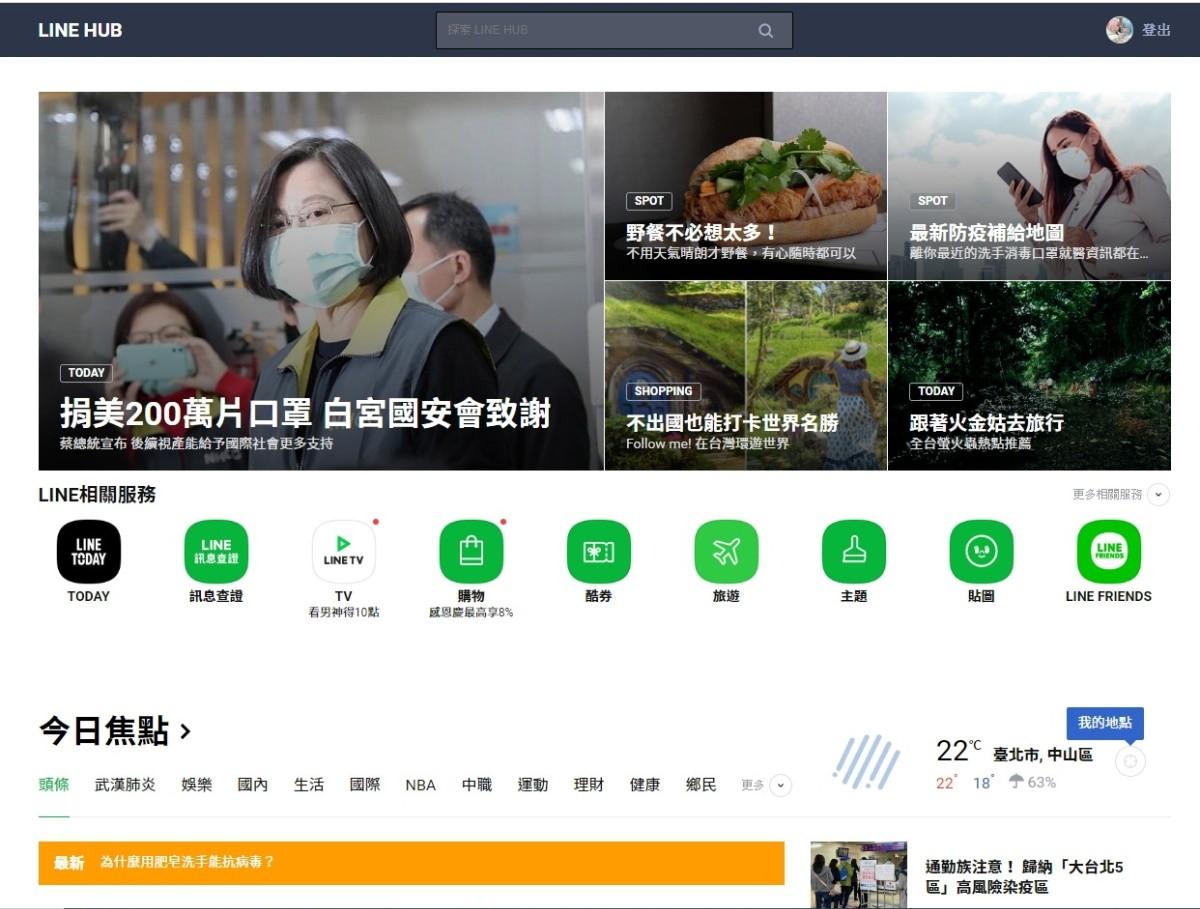Open the 購物 shopping bag icon
Screen dimensions: 1200x909
click(471, 552)
